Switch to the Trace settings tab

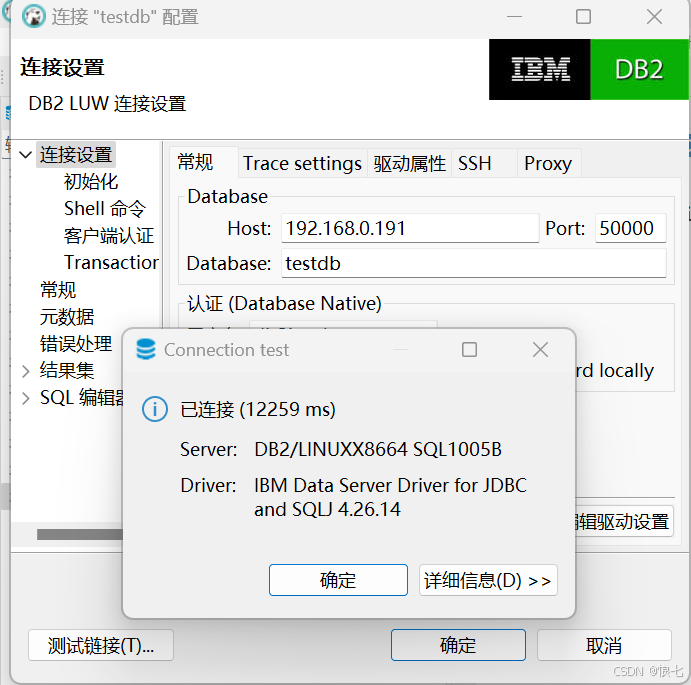302,164
